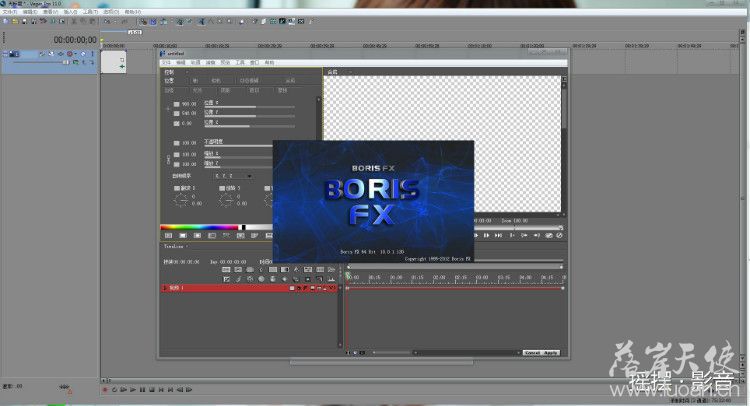
Task: Toggle the 位置 Z animation checkbox
Action: [x=176, y=123]
